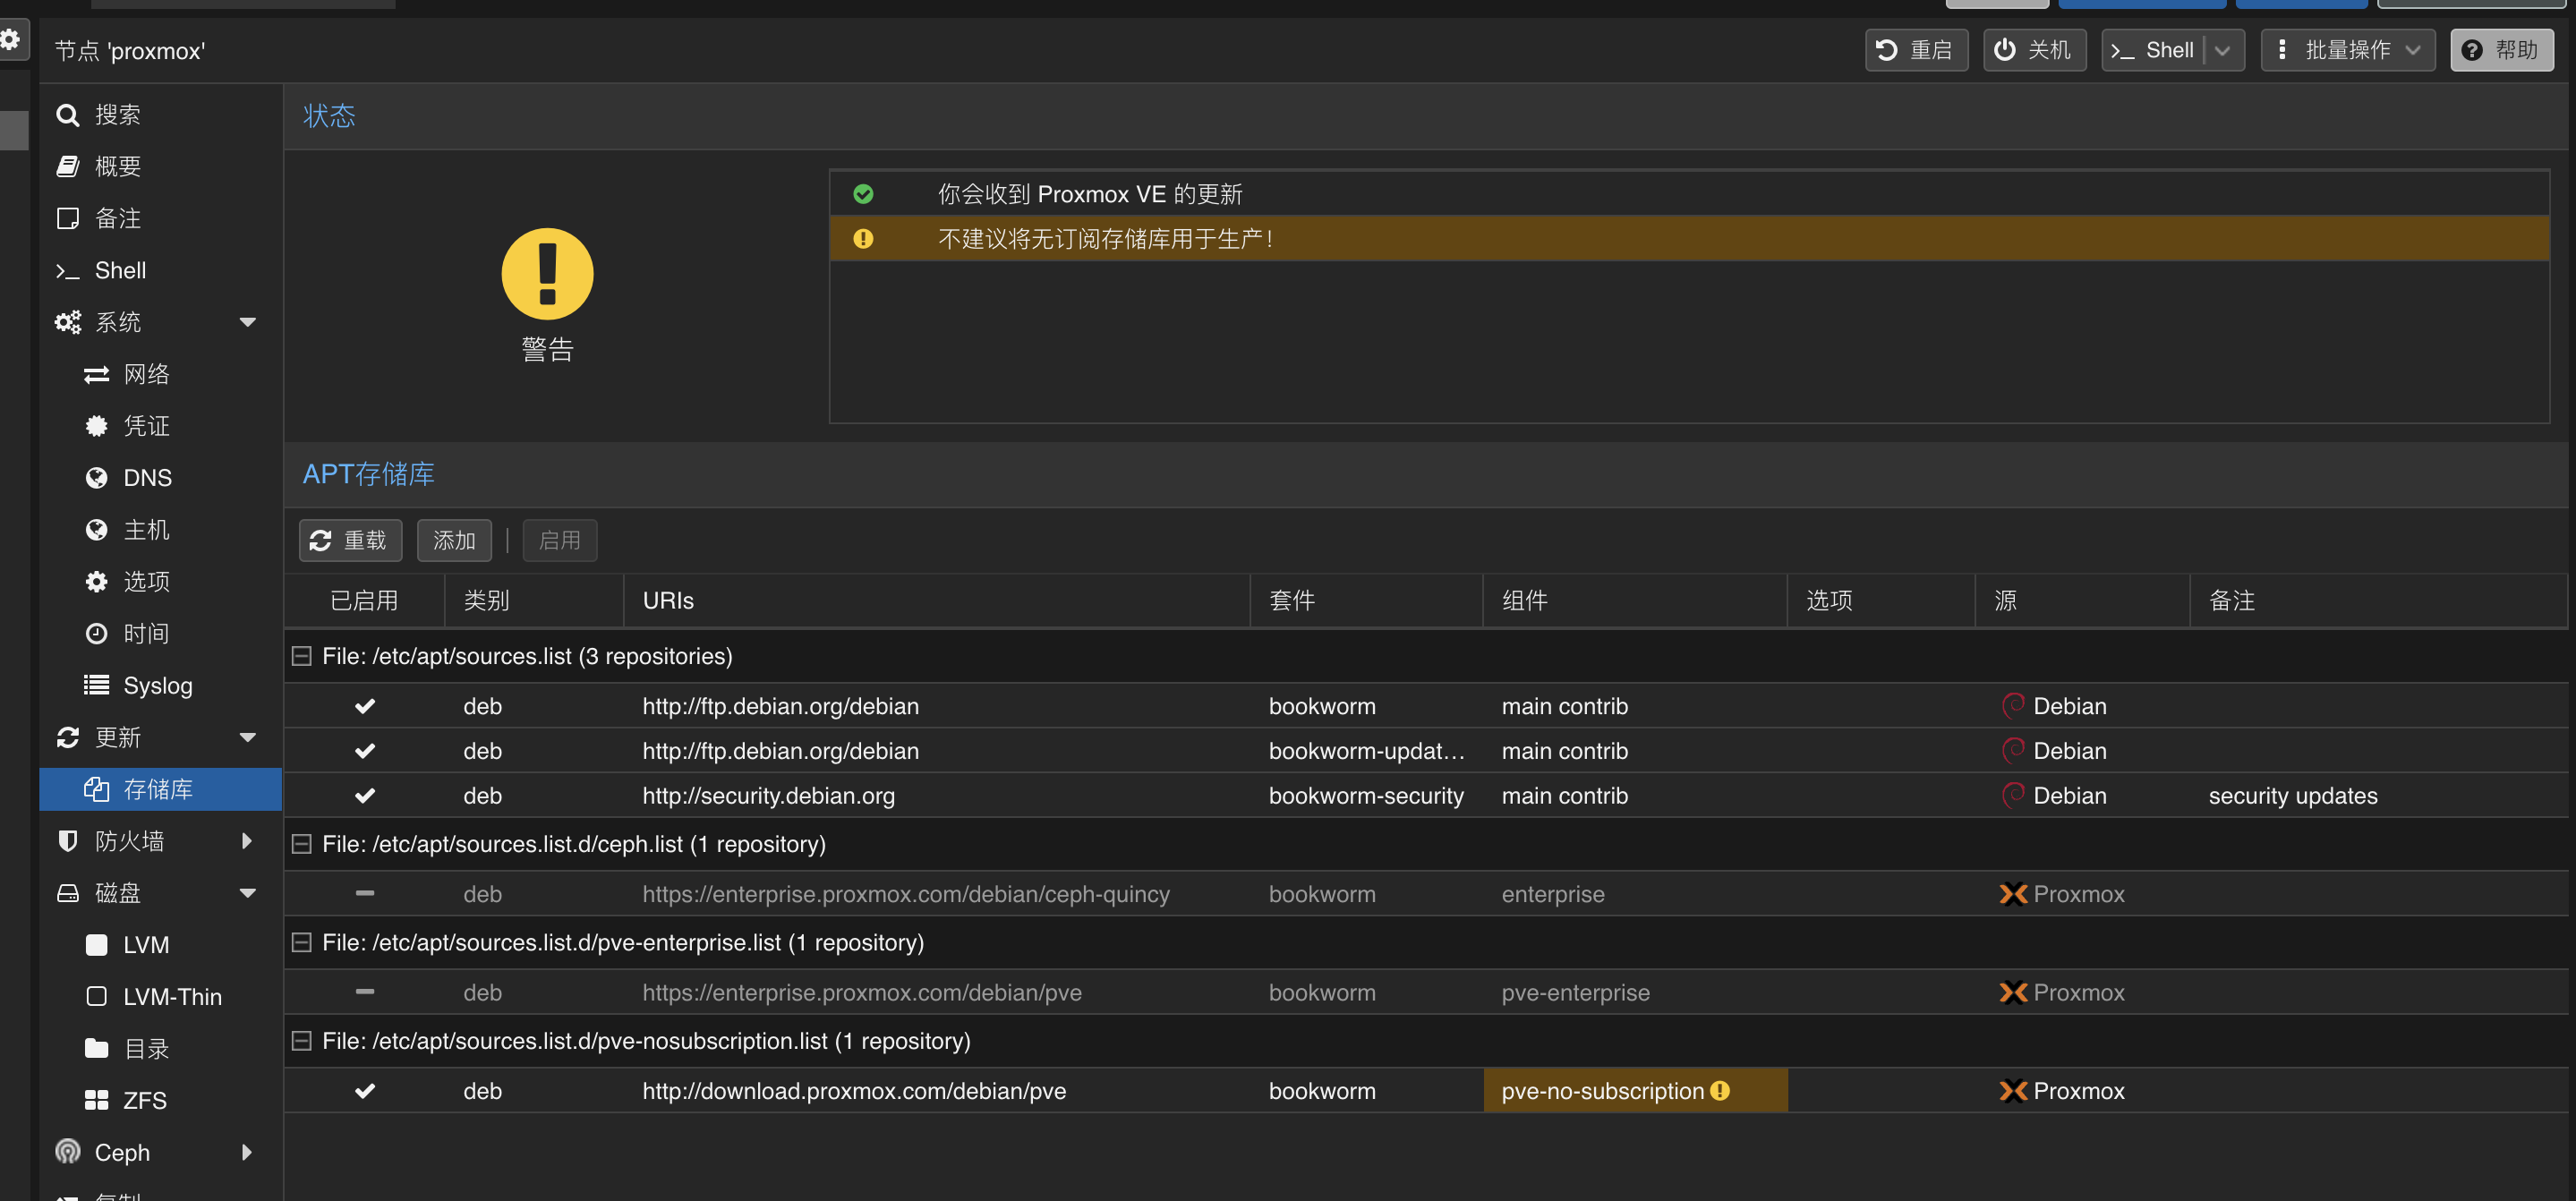Click the notes icon beside 备注
This screenshot has height=1201, width=2576.
click(67, 219)
